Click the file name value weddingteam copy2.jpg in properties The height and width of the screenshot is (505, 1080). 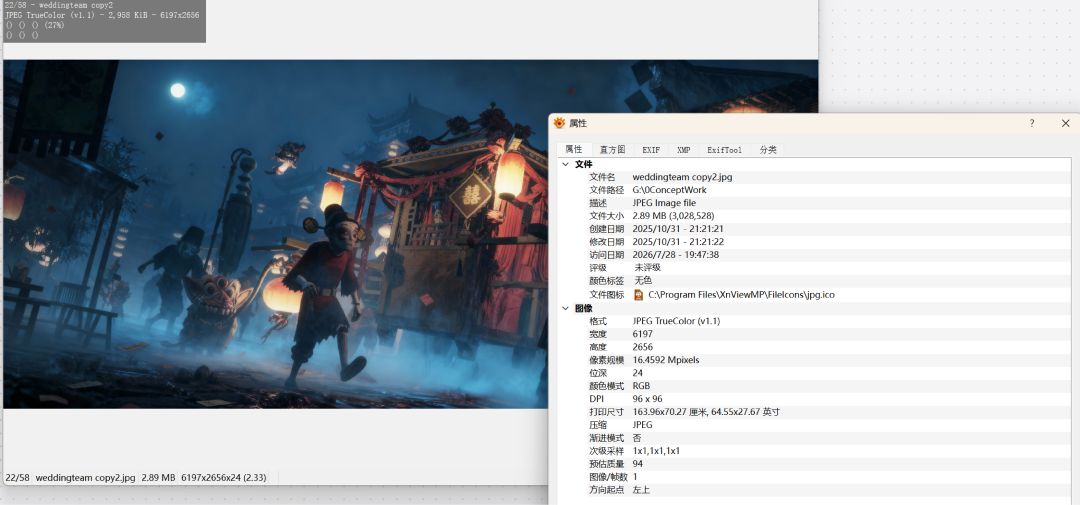[x=682, y=177]
